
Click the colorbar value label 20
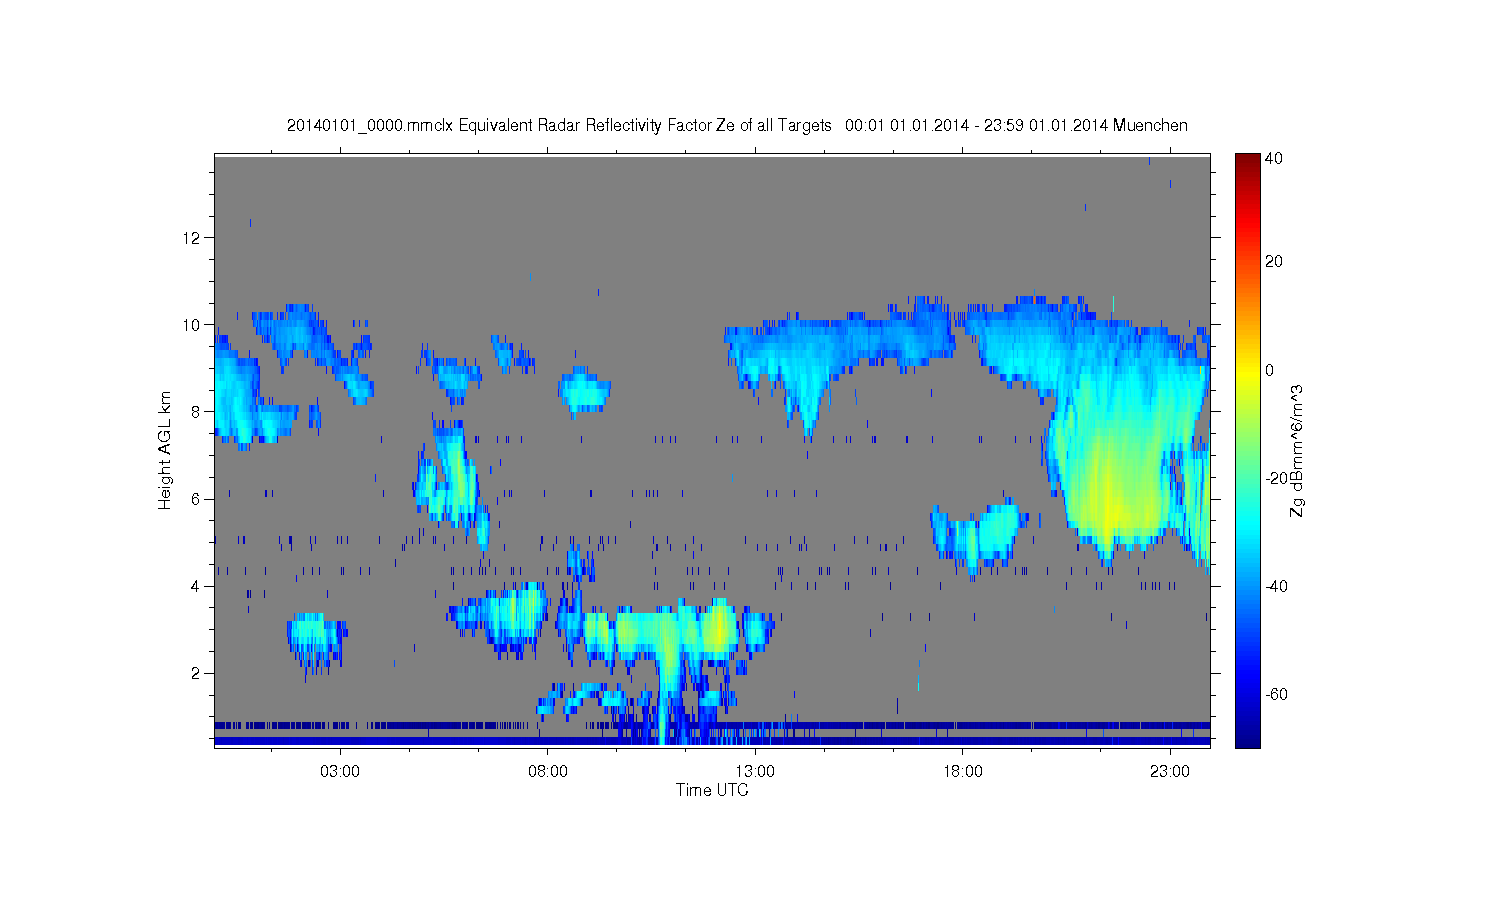[1274, 262]
